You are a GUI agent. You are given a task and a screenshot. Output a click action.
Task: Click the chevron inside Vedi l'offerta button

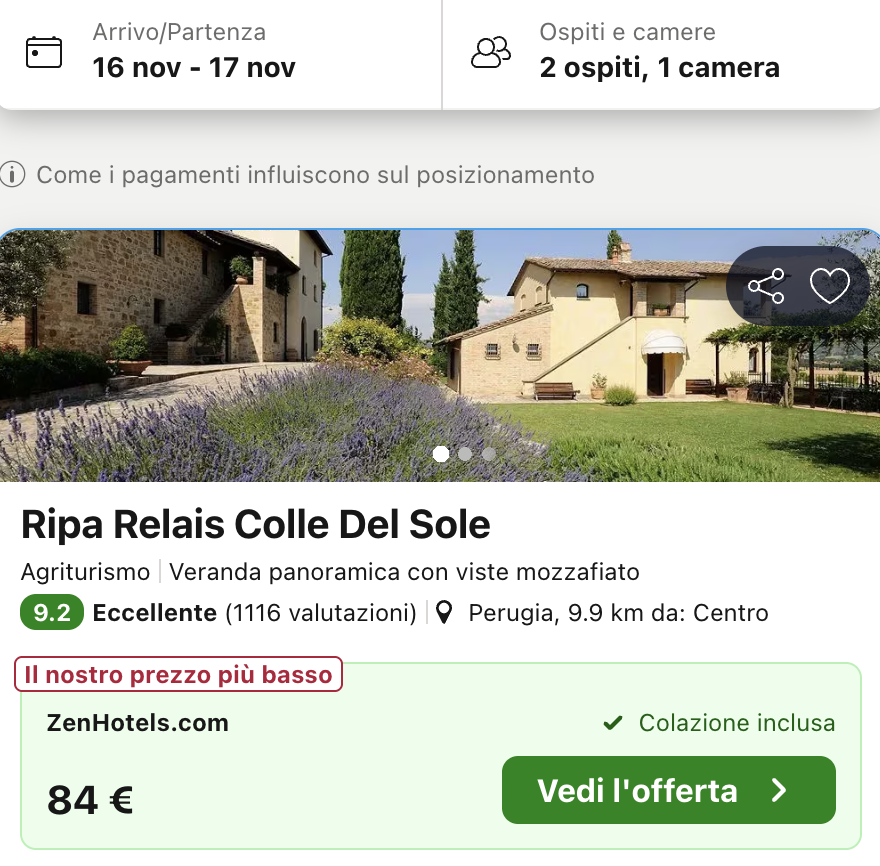coord(779,789)
